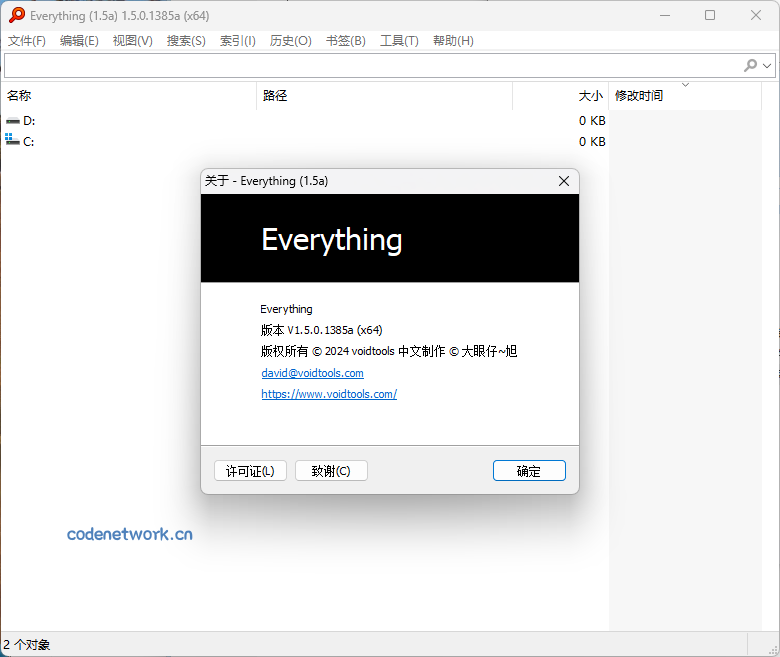Screen dimensions: 780x657
Task: Click the resize grip in status bar corner
Action: 774,649
